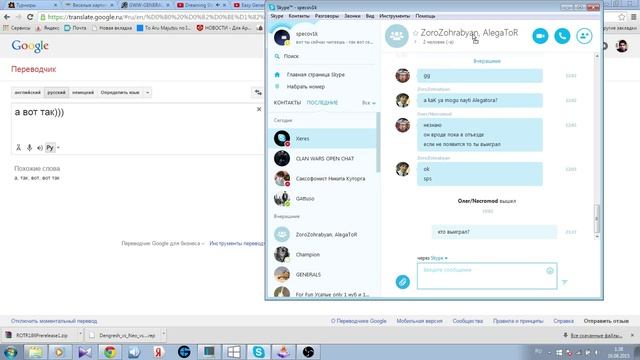Go back in Chrome browser

tap(7, 17)
